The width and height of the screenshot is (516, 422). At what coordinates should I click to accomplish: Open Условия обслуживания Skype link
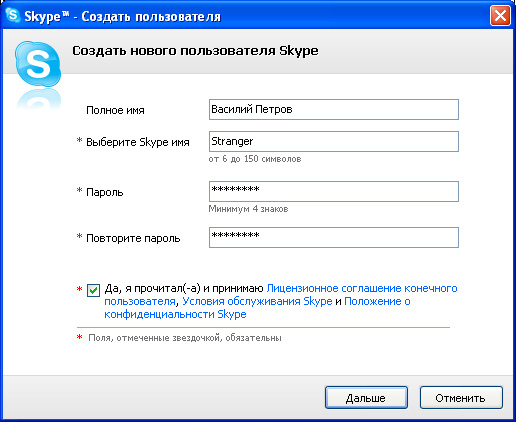point(257,301)
